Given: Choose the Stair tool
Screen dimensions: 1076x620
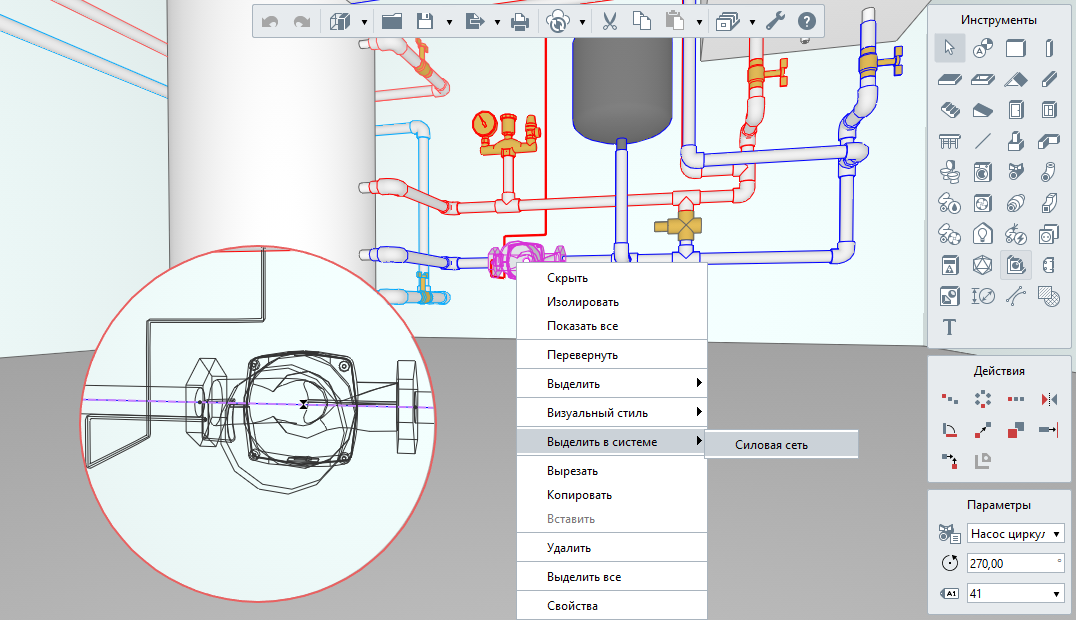Looking at the screenshot, I should [x=949, y=110].
